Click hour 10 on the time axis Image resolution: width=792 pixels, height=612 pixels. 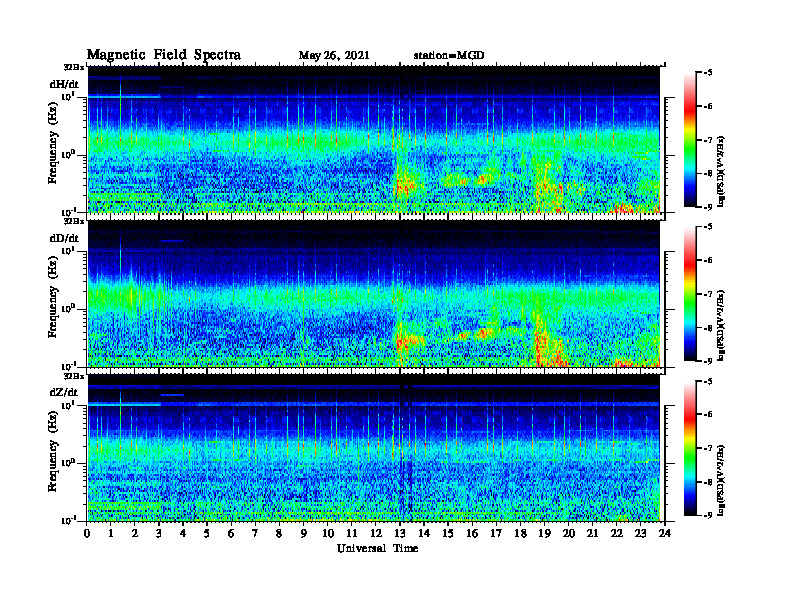(328, 533)
